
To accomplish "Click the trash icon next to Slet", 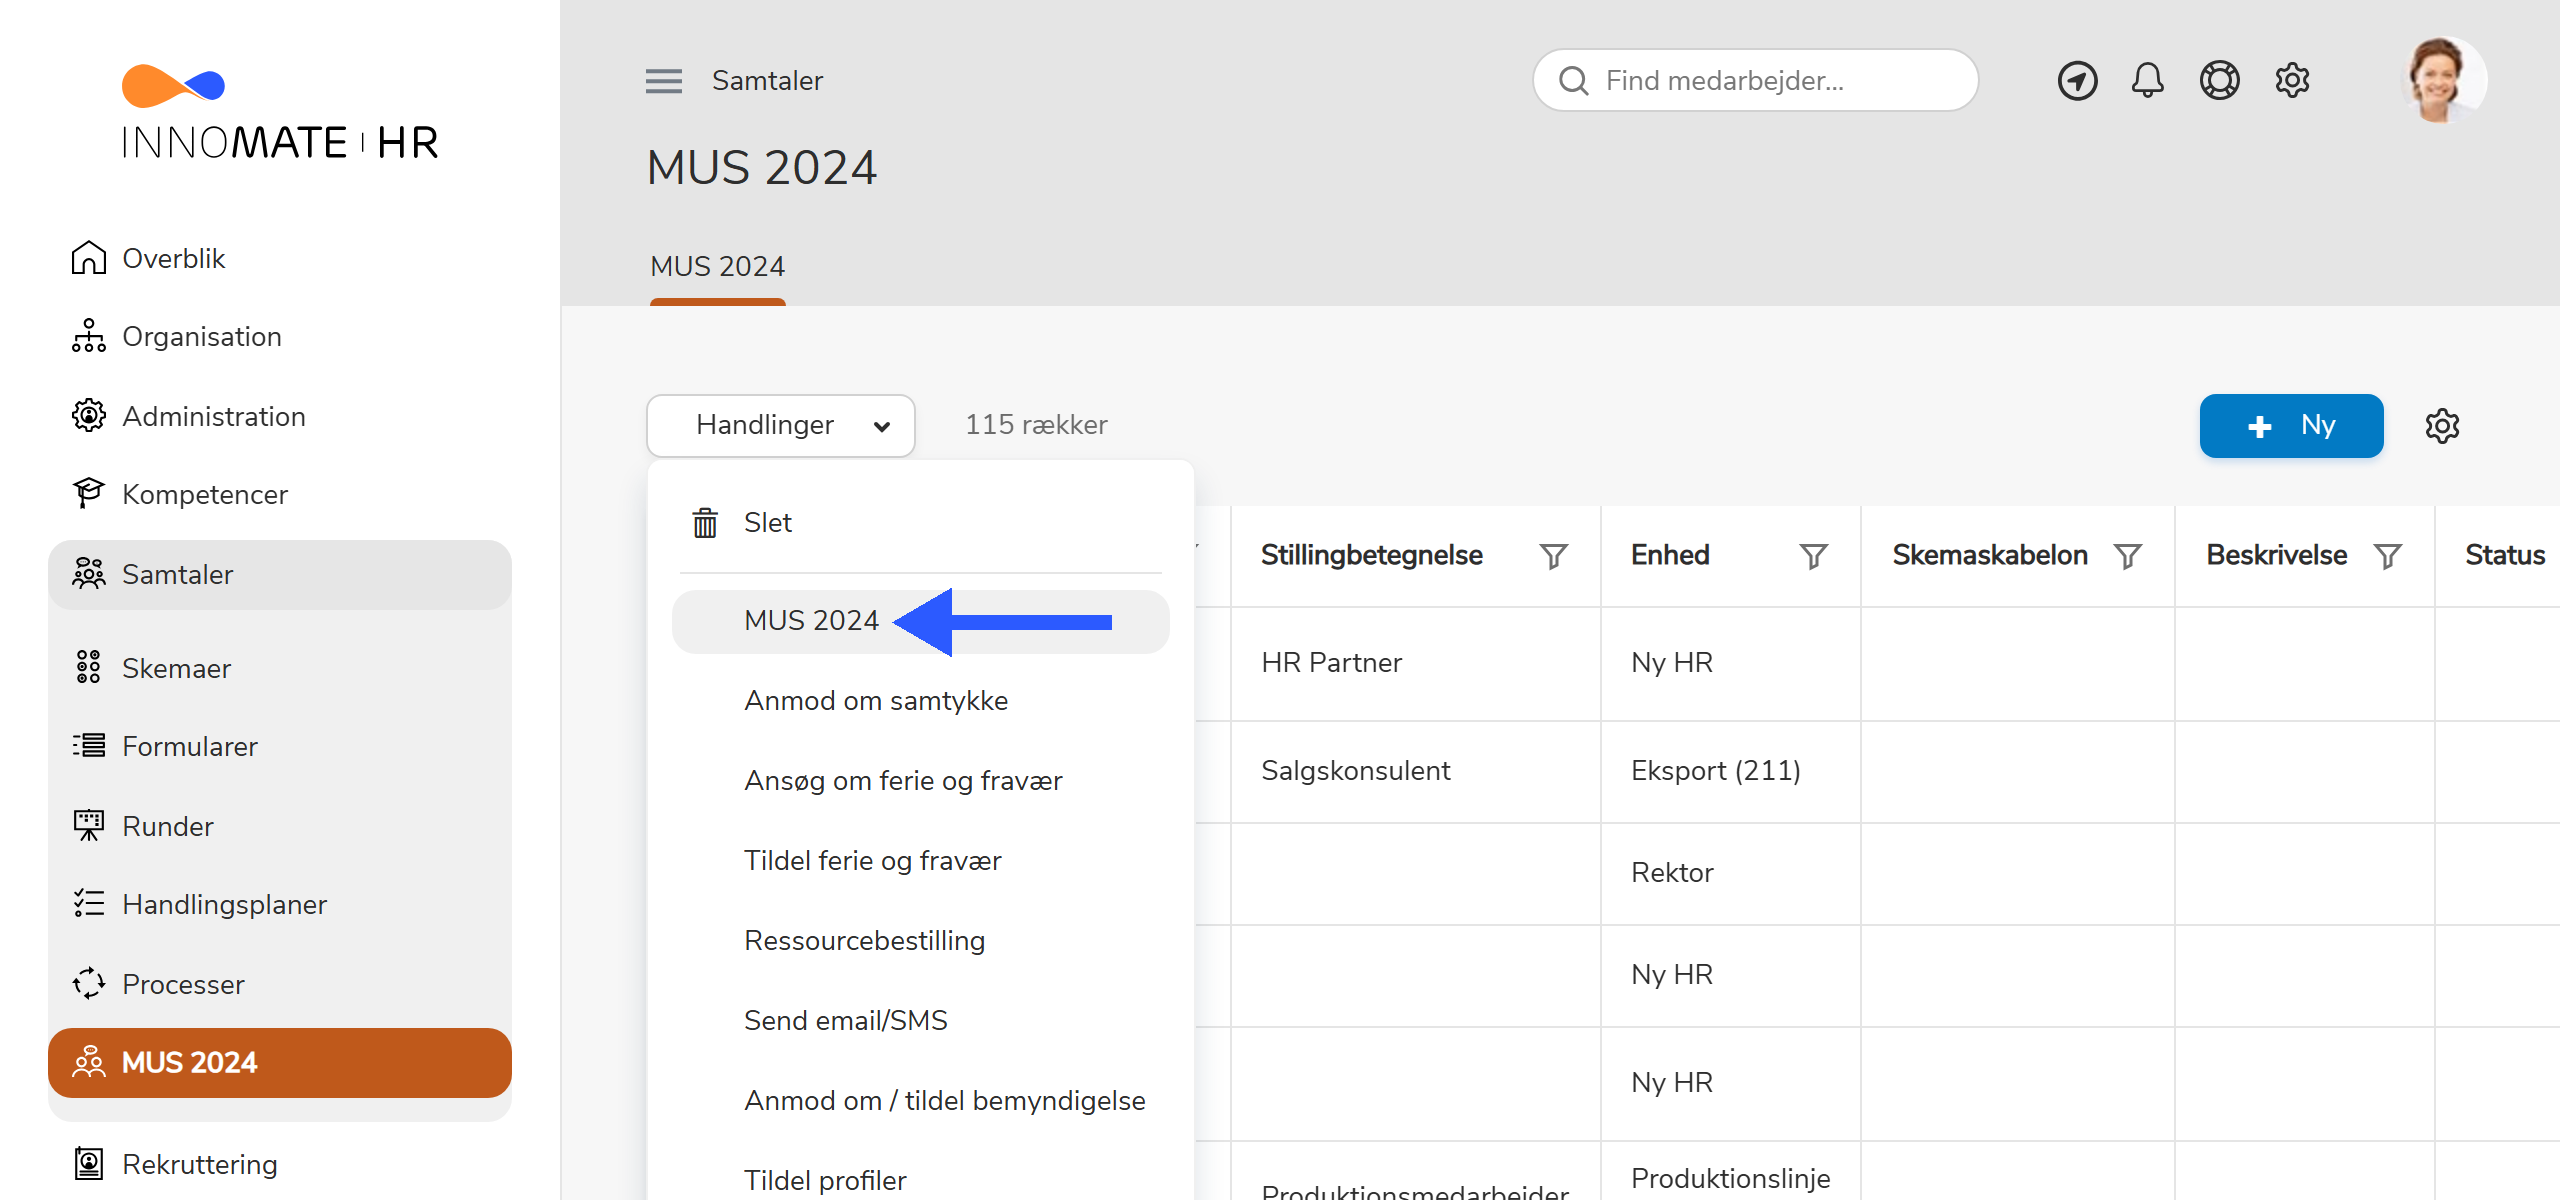I will tap(705, 523).
